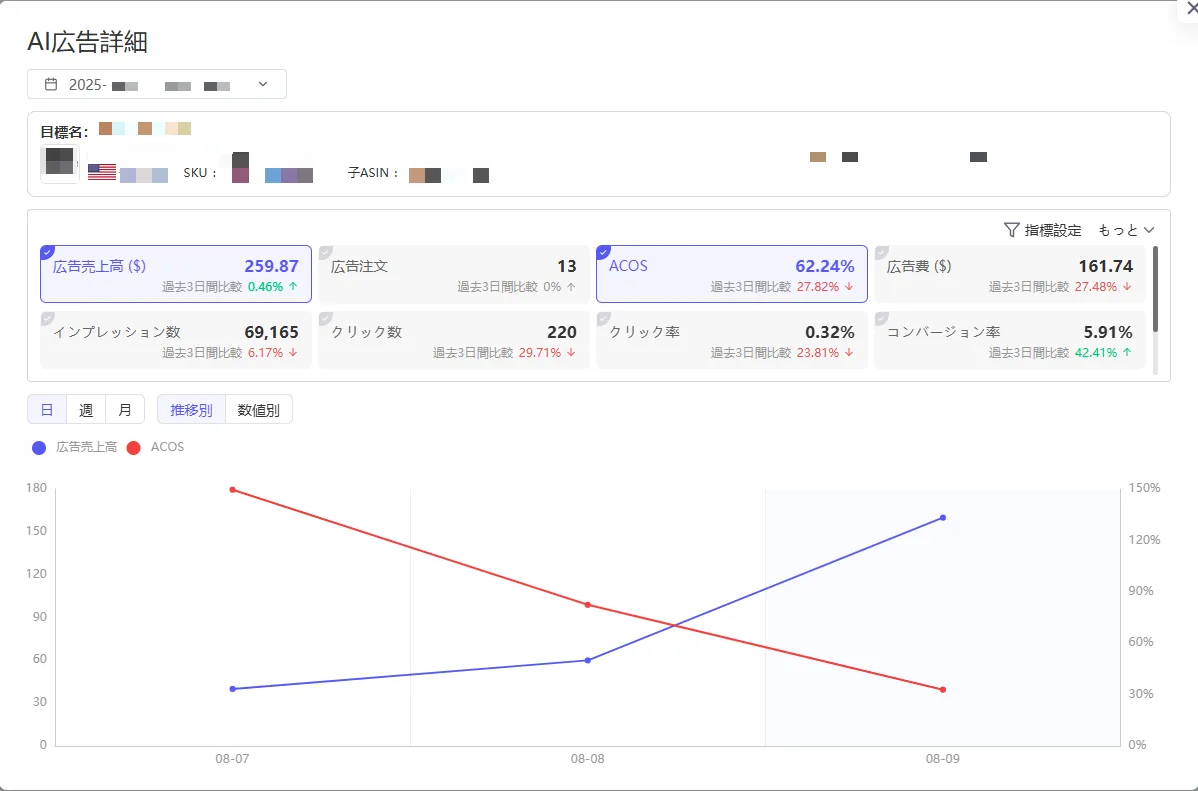The width and height of the screenshot is (1198, 791).
Task: Toggle the 広告売上高 ($) metric card
Action: pos(176,274)
